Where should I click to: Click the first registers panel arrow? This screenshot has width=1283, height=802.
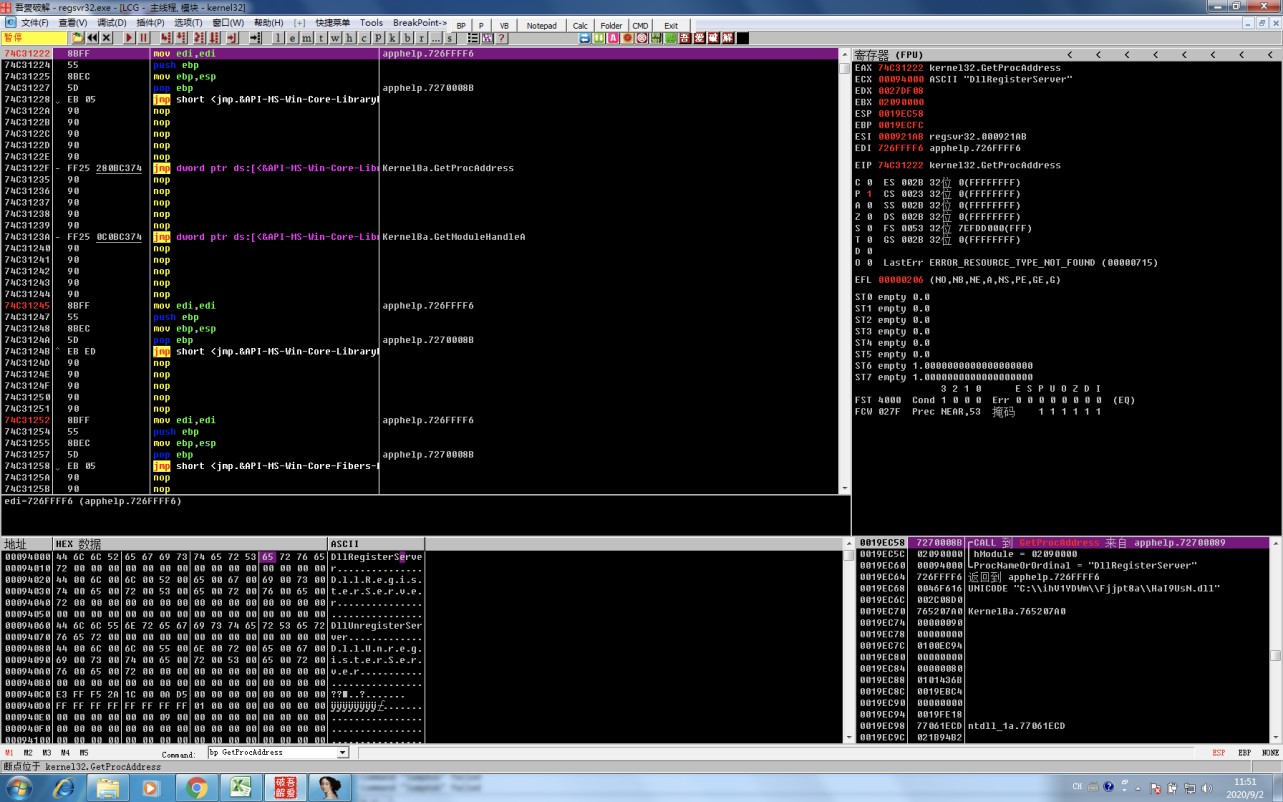[x=1070, y=54]
